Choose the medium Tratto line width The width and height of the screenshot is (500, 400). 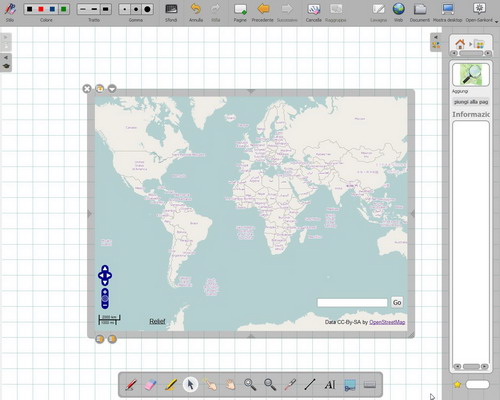94,9
